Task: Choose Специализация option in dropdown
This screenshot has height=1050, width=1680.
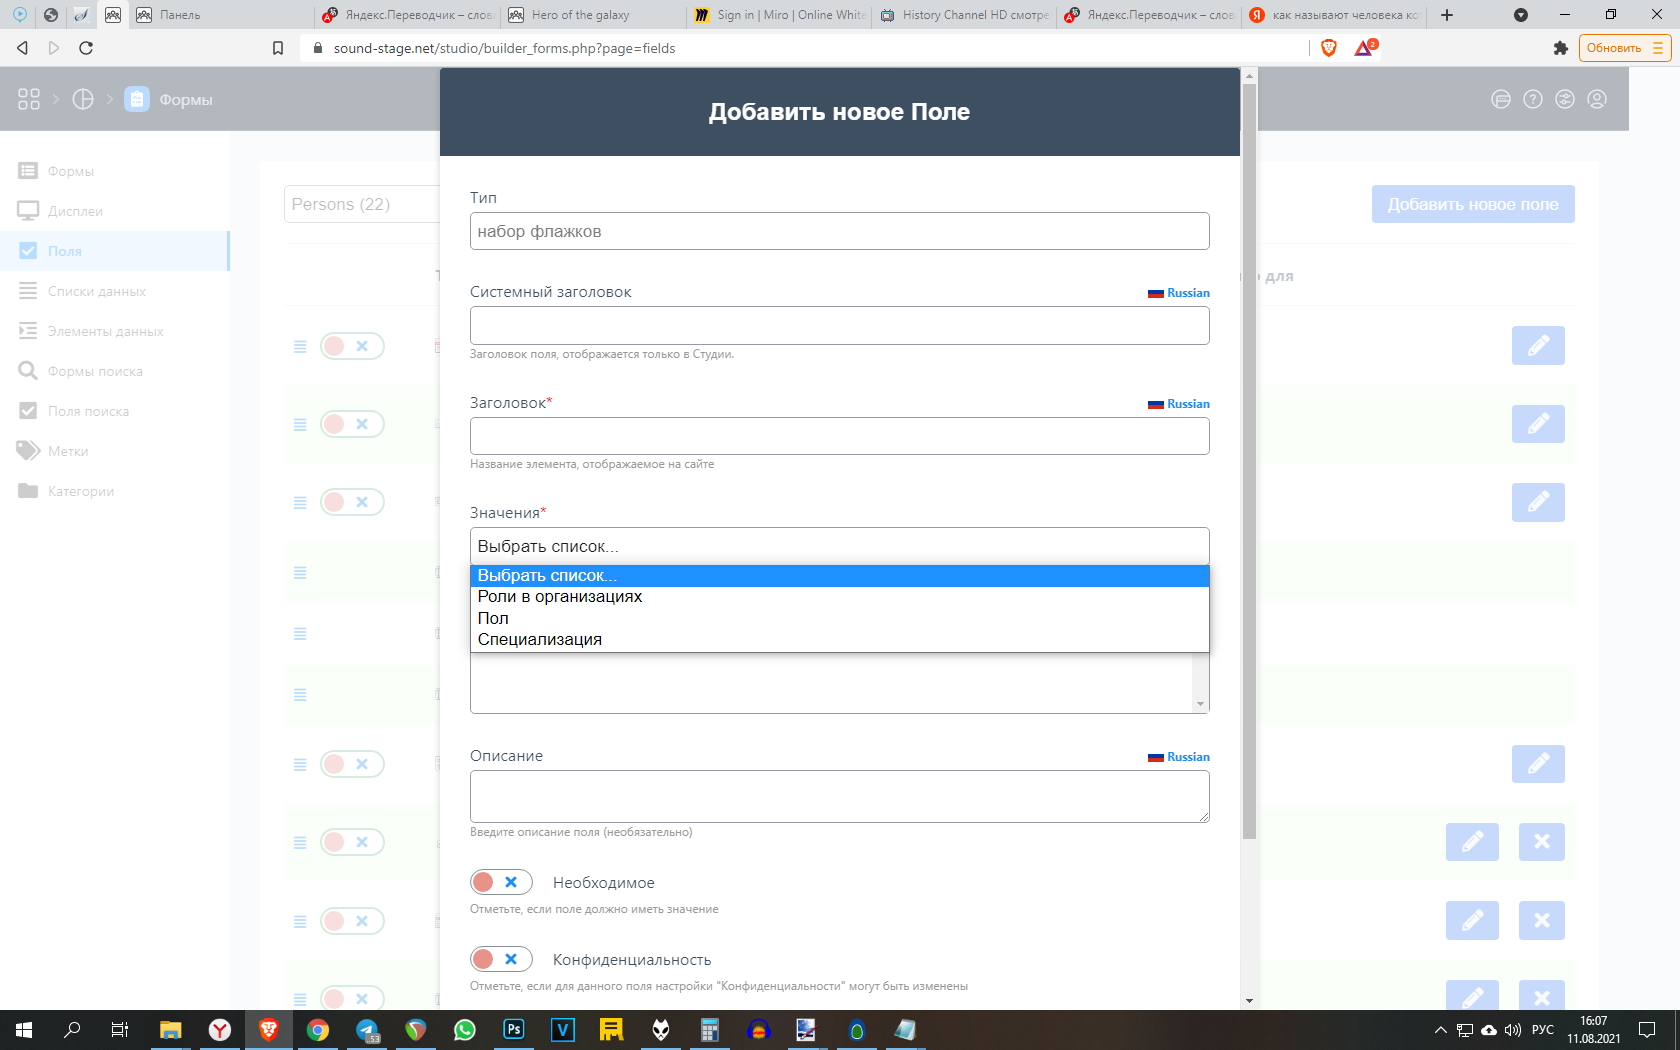Action: click(540, 640)
